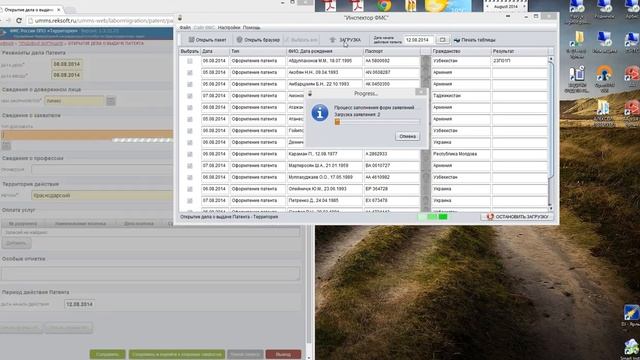Screen dimensions: 640x360
Task: Toggle checkbox for passport AA 5800692 row
Action: point(190,61)
